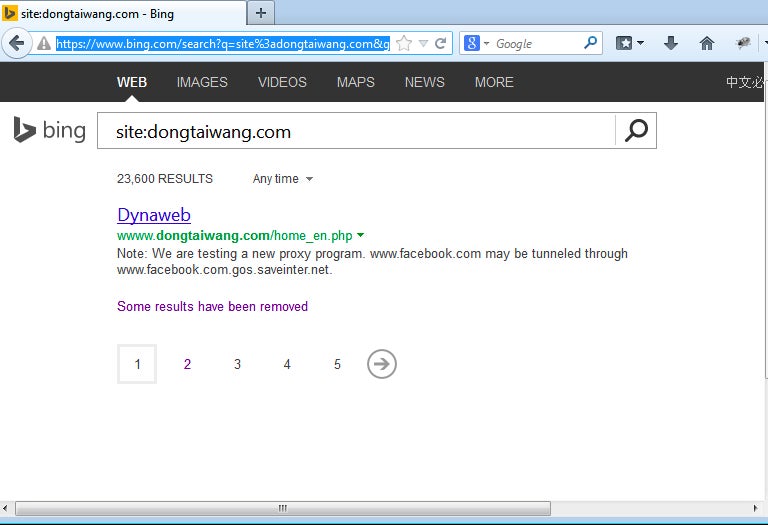Expand the bookmarks menu dropdown arrow
This screenshot has height=525, width=768.
(640, 44)
